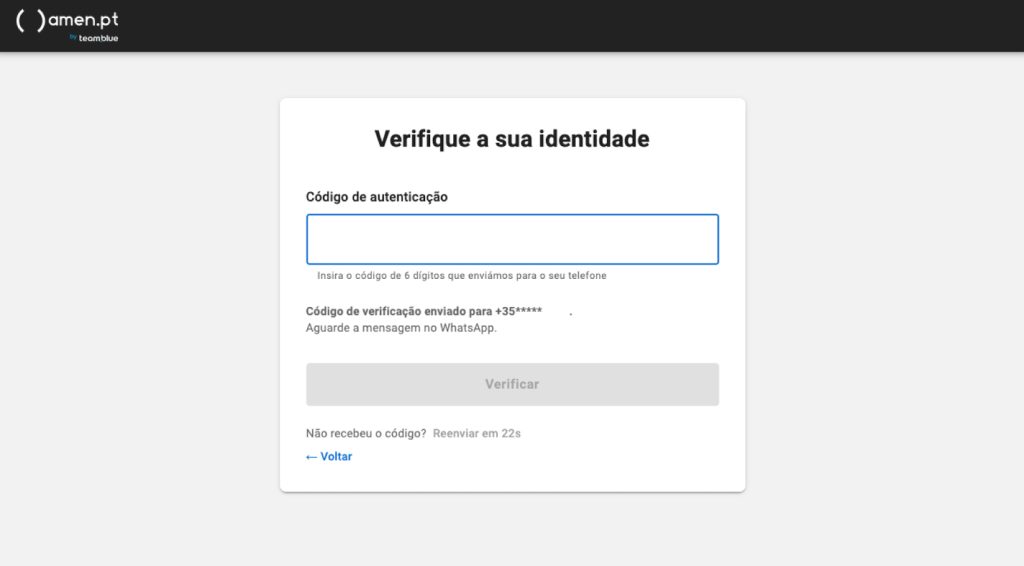Click the parentheses symbol of the logo
The width and height of the screenshot is (1024, 566).
(30, 21)
